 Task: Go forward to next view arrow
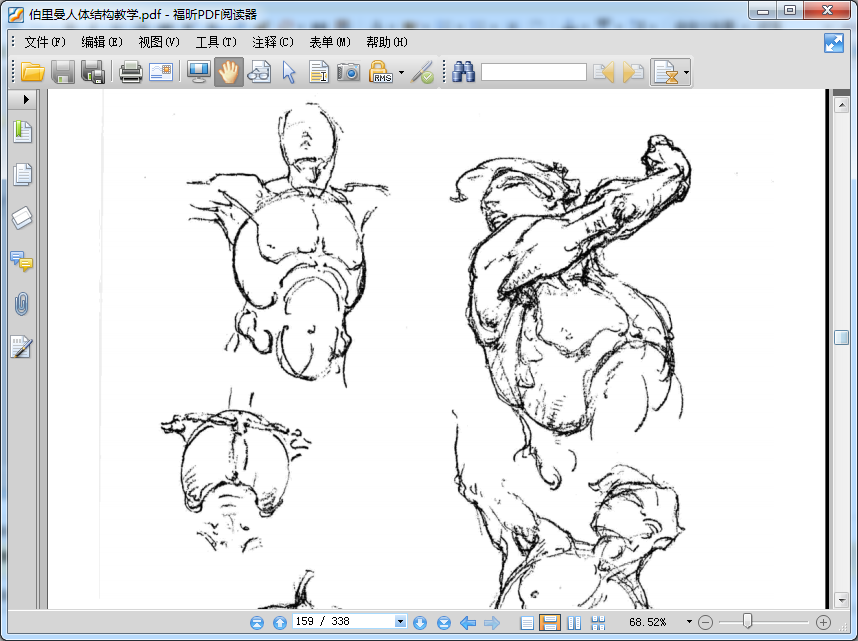coord(492,622)
